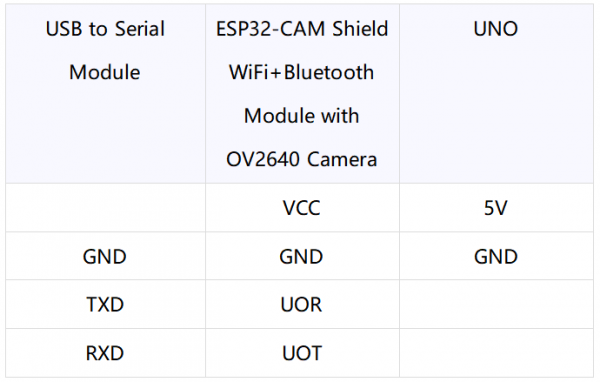Click the 'OV2640 Camera' text line
Viewport: 600px width, 382px height.
[302, 159]
